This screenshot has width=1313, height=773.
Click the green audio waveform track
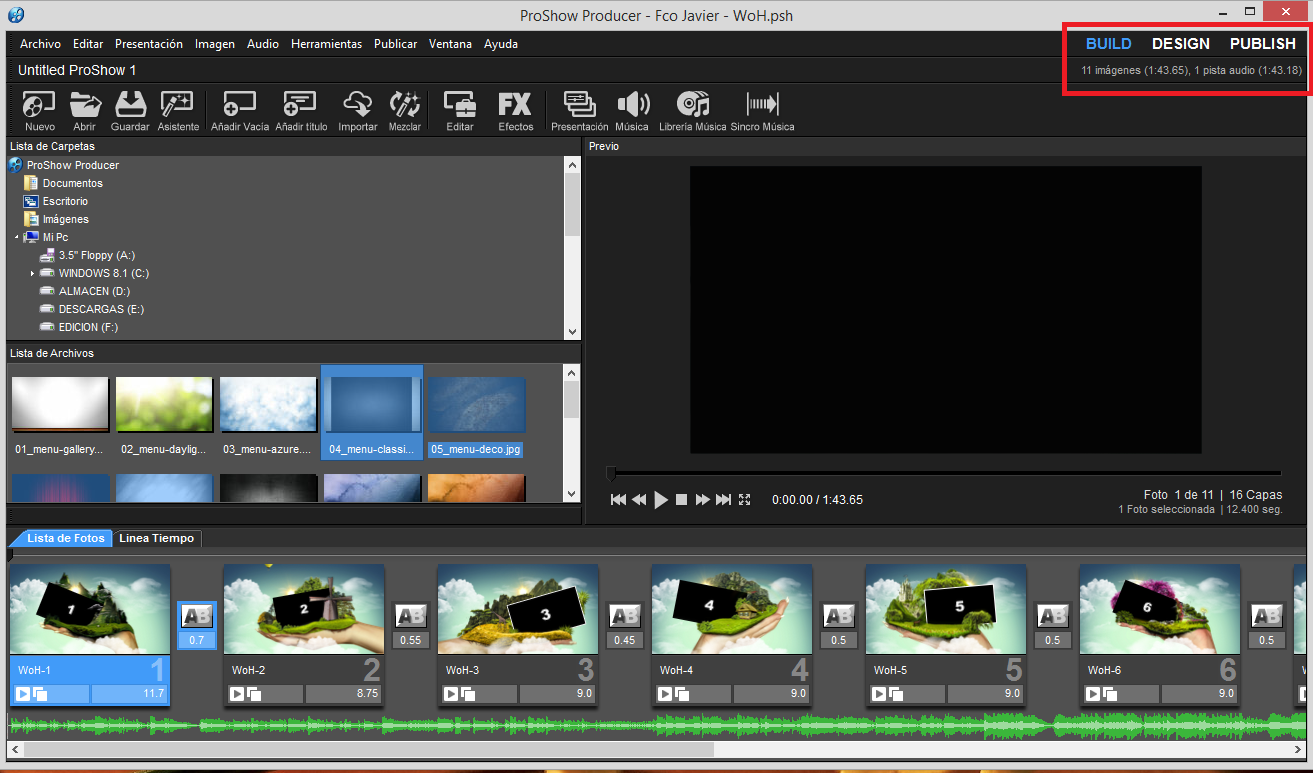coord(656,725)
